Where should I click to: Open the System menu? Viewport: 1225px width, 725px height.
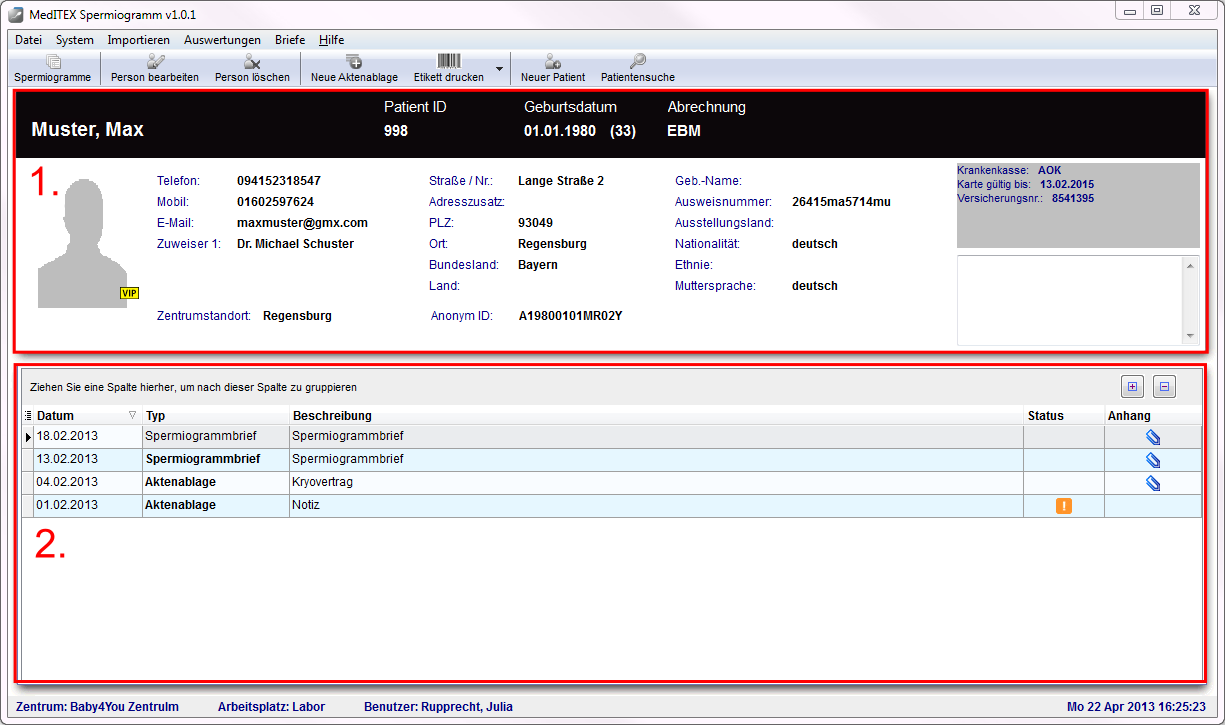tap(75, 40)
